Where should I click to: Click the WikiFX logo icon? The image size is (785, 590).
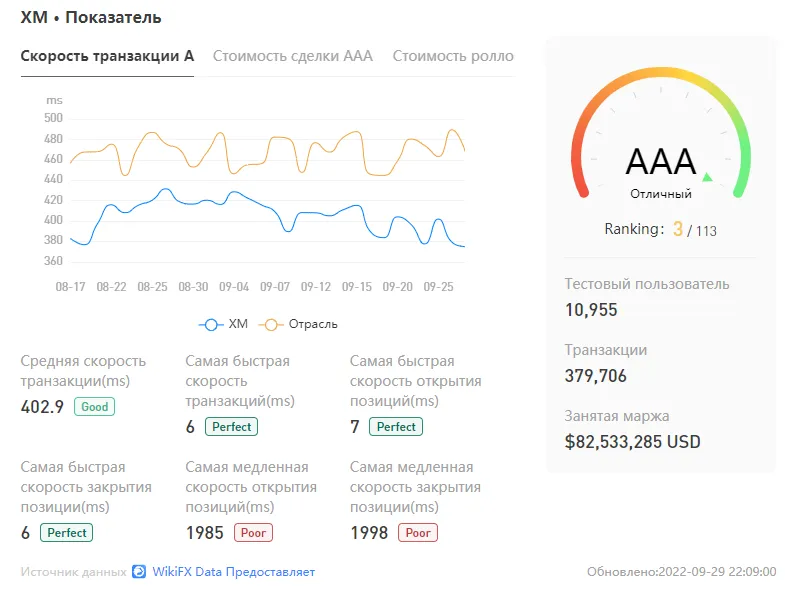click(x=139, y=571)
